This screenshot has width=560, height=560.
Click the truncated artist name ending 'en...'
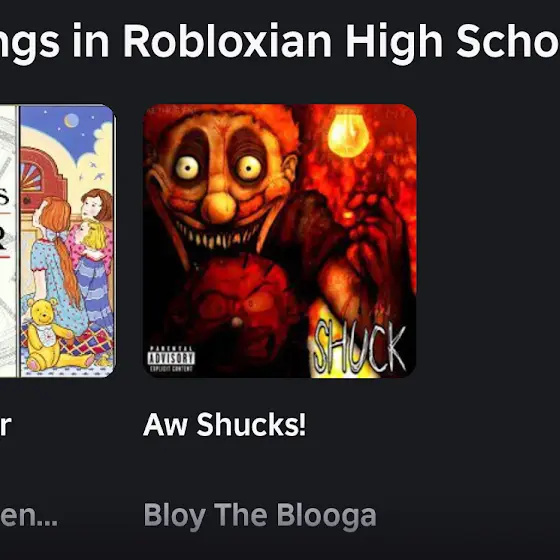click(29, 516)
